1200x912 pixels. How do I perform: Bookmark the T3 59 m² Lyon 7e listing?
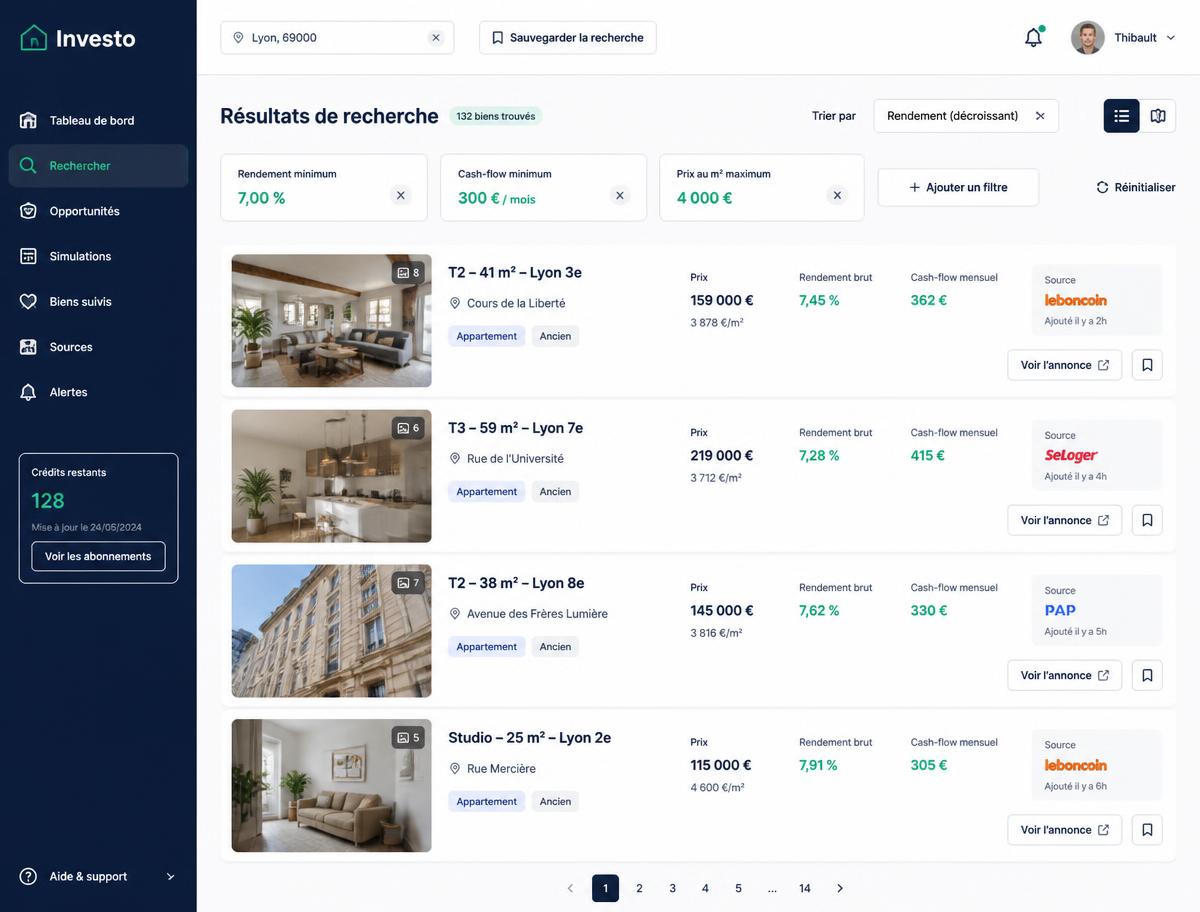pyautogui.click(x=1147, y=520)
